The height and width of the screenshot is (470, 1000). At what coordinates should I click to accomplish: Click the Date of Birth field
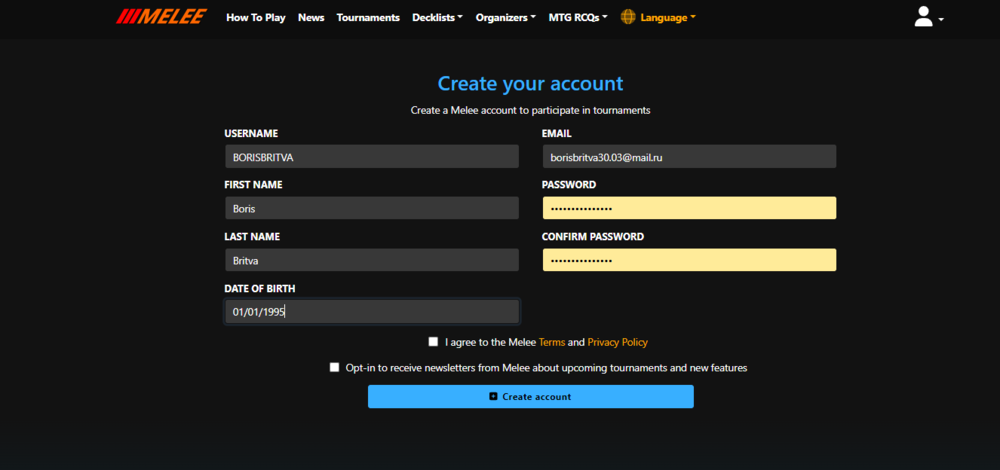coord(371,312)
